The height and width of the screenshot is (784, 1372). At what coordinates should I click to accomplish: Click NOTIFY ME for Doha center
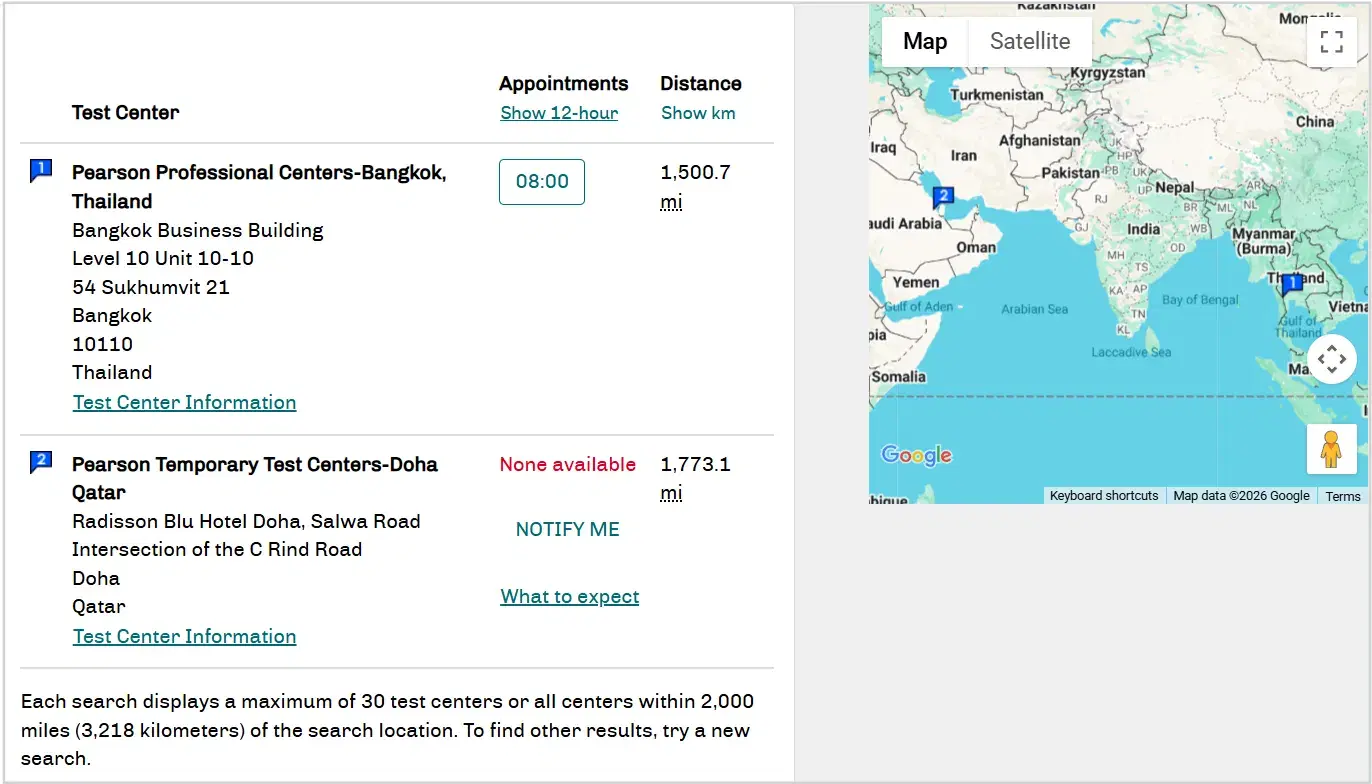[x=568, y=530]
